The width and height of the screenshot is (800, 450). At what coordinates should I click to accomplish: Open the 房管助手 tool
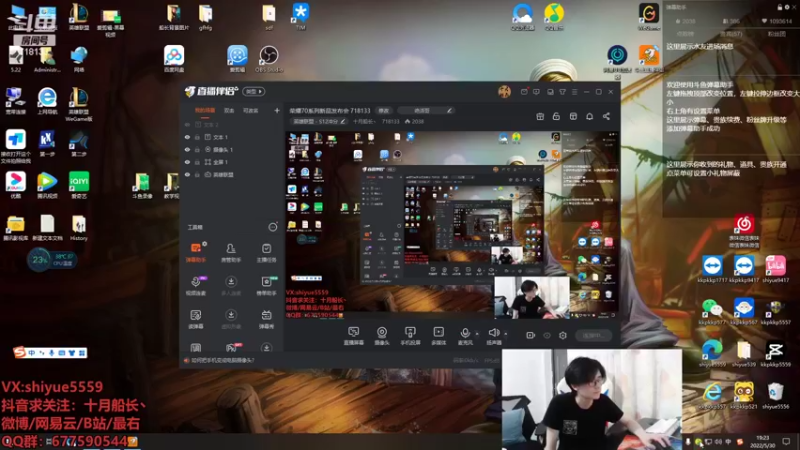(x=231, y=252)
